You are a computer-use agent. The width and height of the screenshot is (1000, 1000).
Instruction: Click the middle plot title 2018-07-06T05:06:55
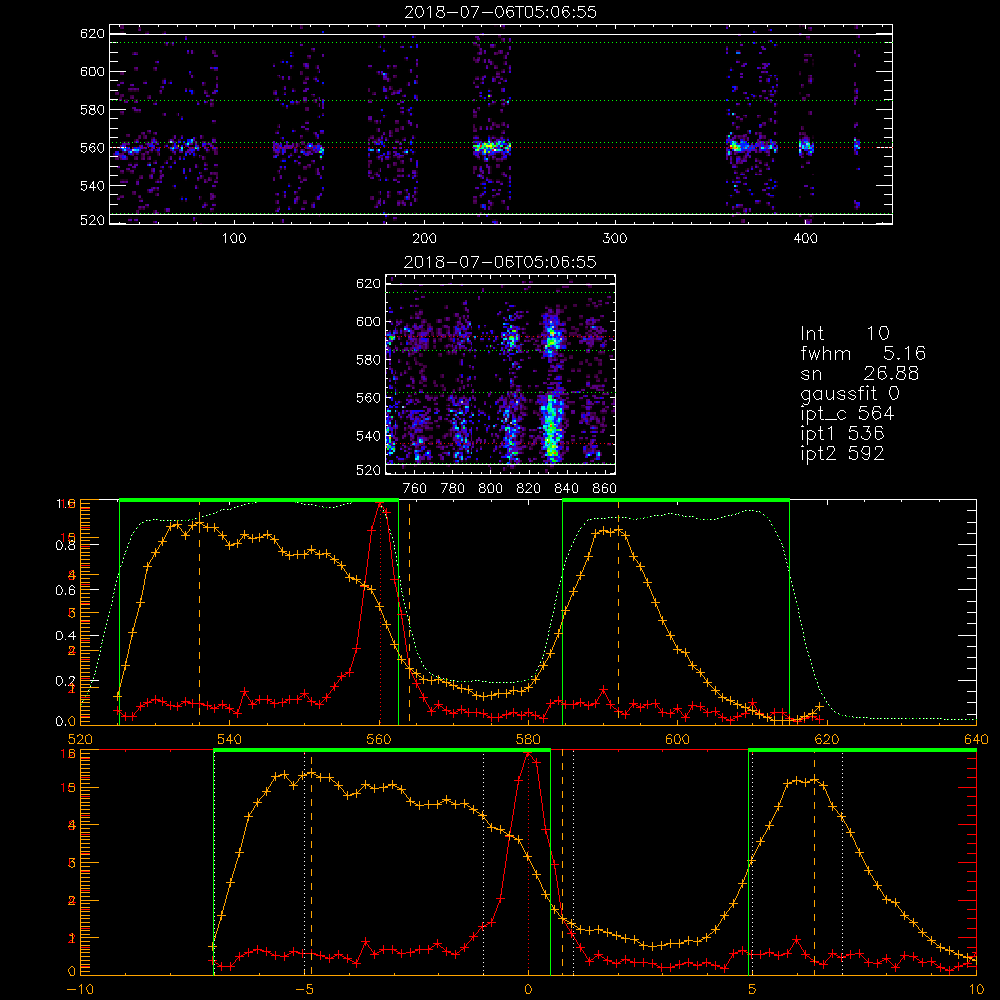coord(500,262)
